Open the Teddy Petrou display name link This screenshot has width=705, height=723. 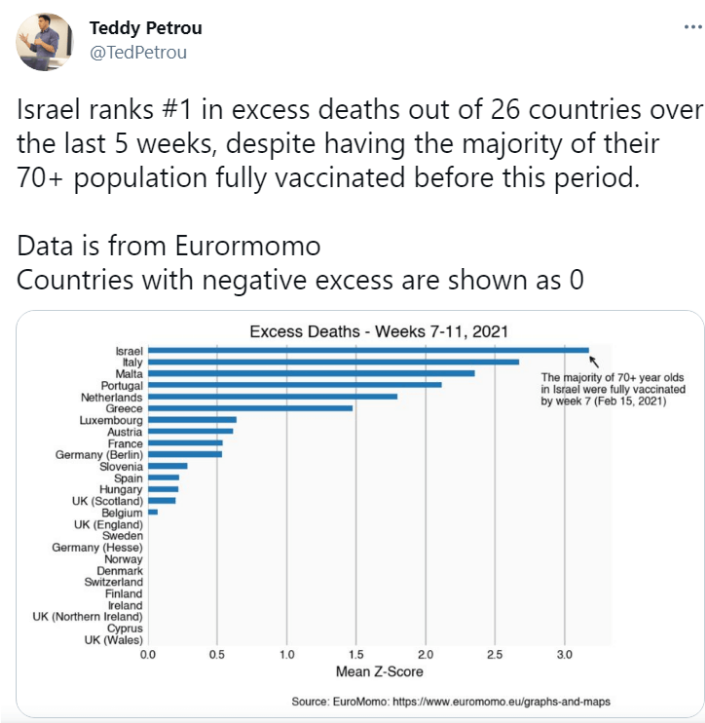pos(146,28)
